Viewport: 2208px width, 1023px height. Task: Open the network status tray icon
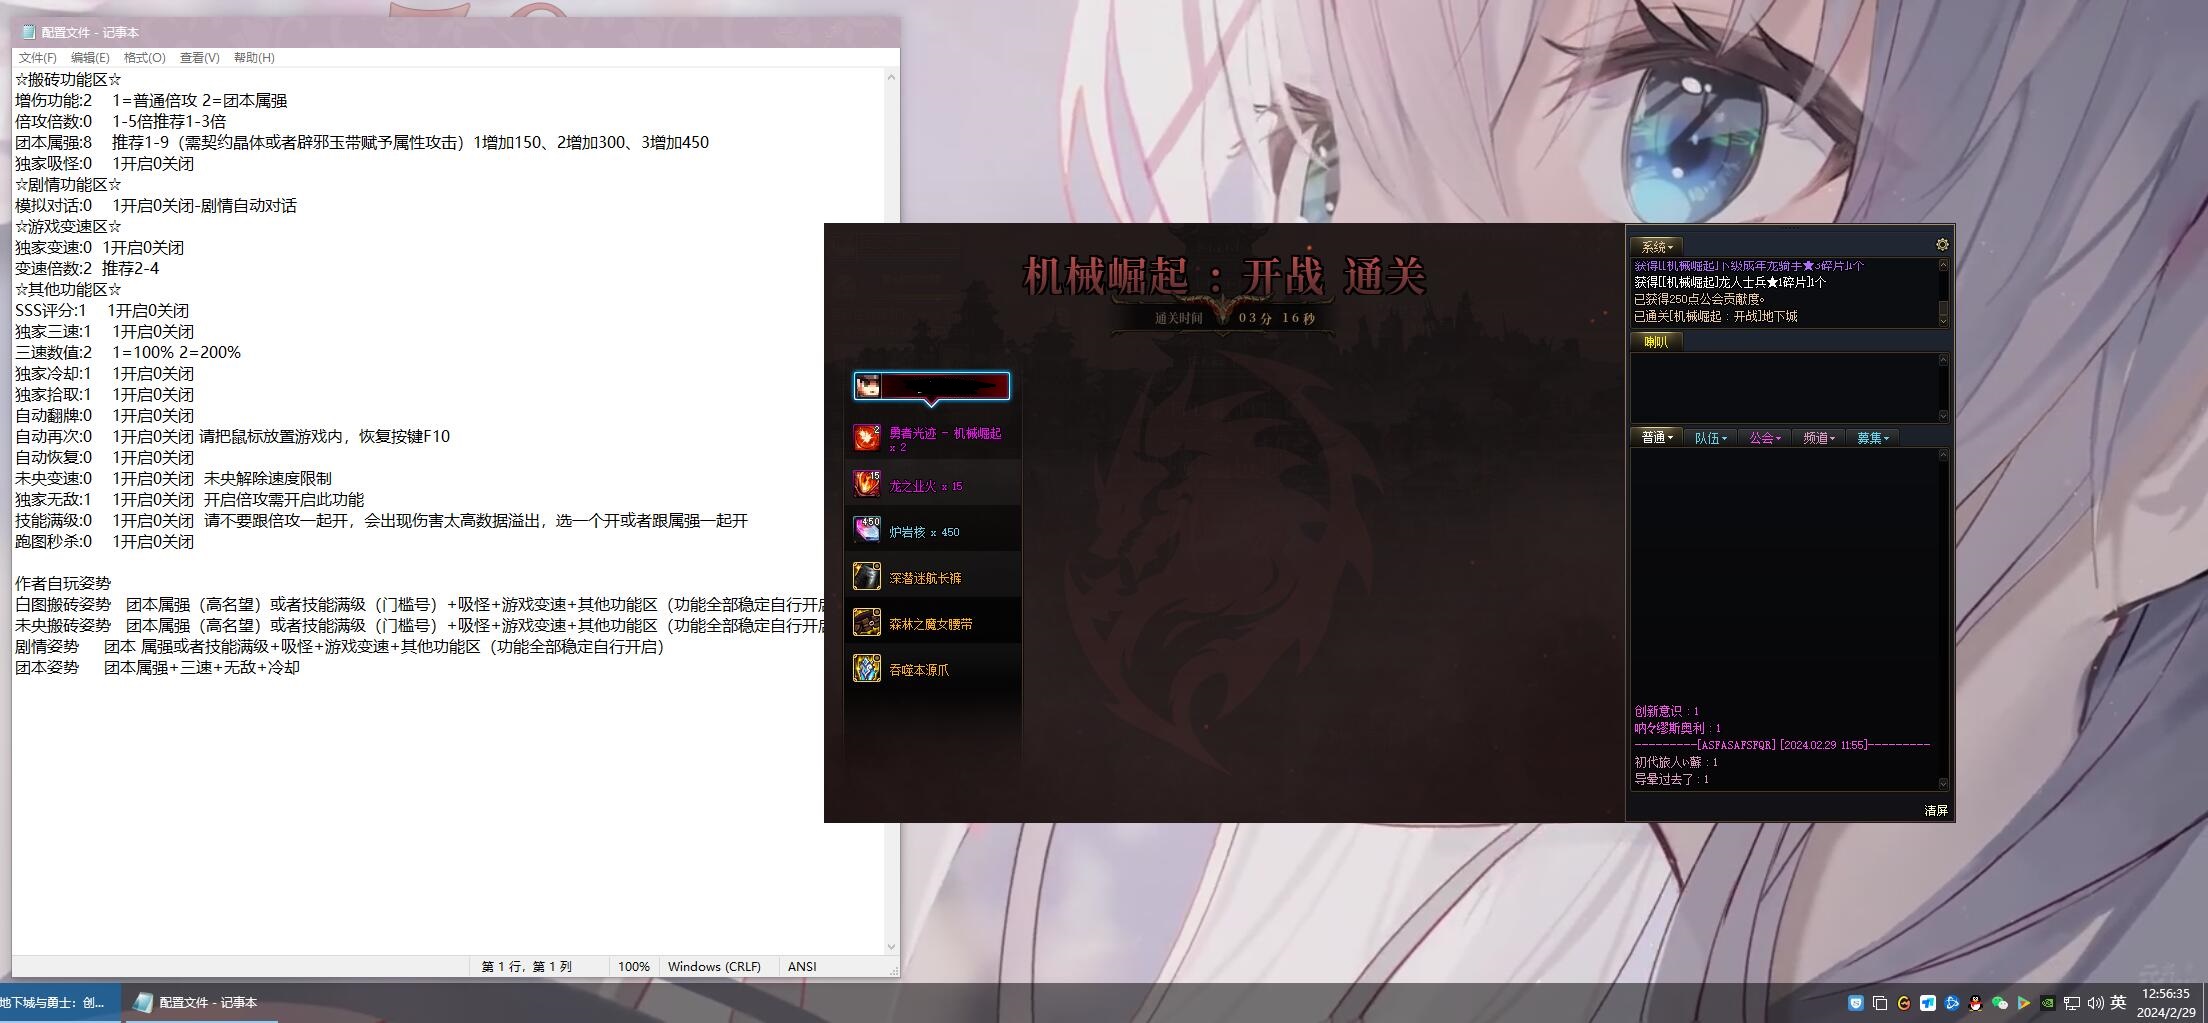pyautogui.click(x=2071, y=1003)
